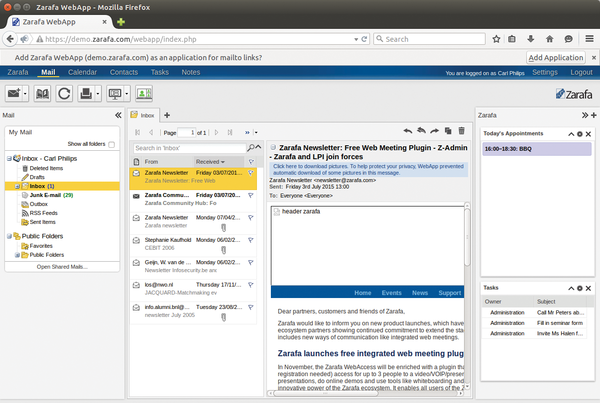The width and height of the screenshot is (600, 403).
Task: Open the Settings link
Action: point(545,72)
